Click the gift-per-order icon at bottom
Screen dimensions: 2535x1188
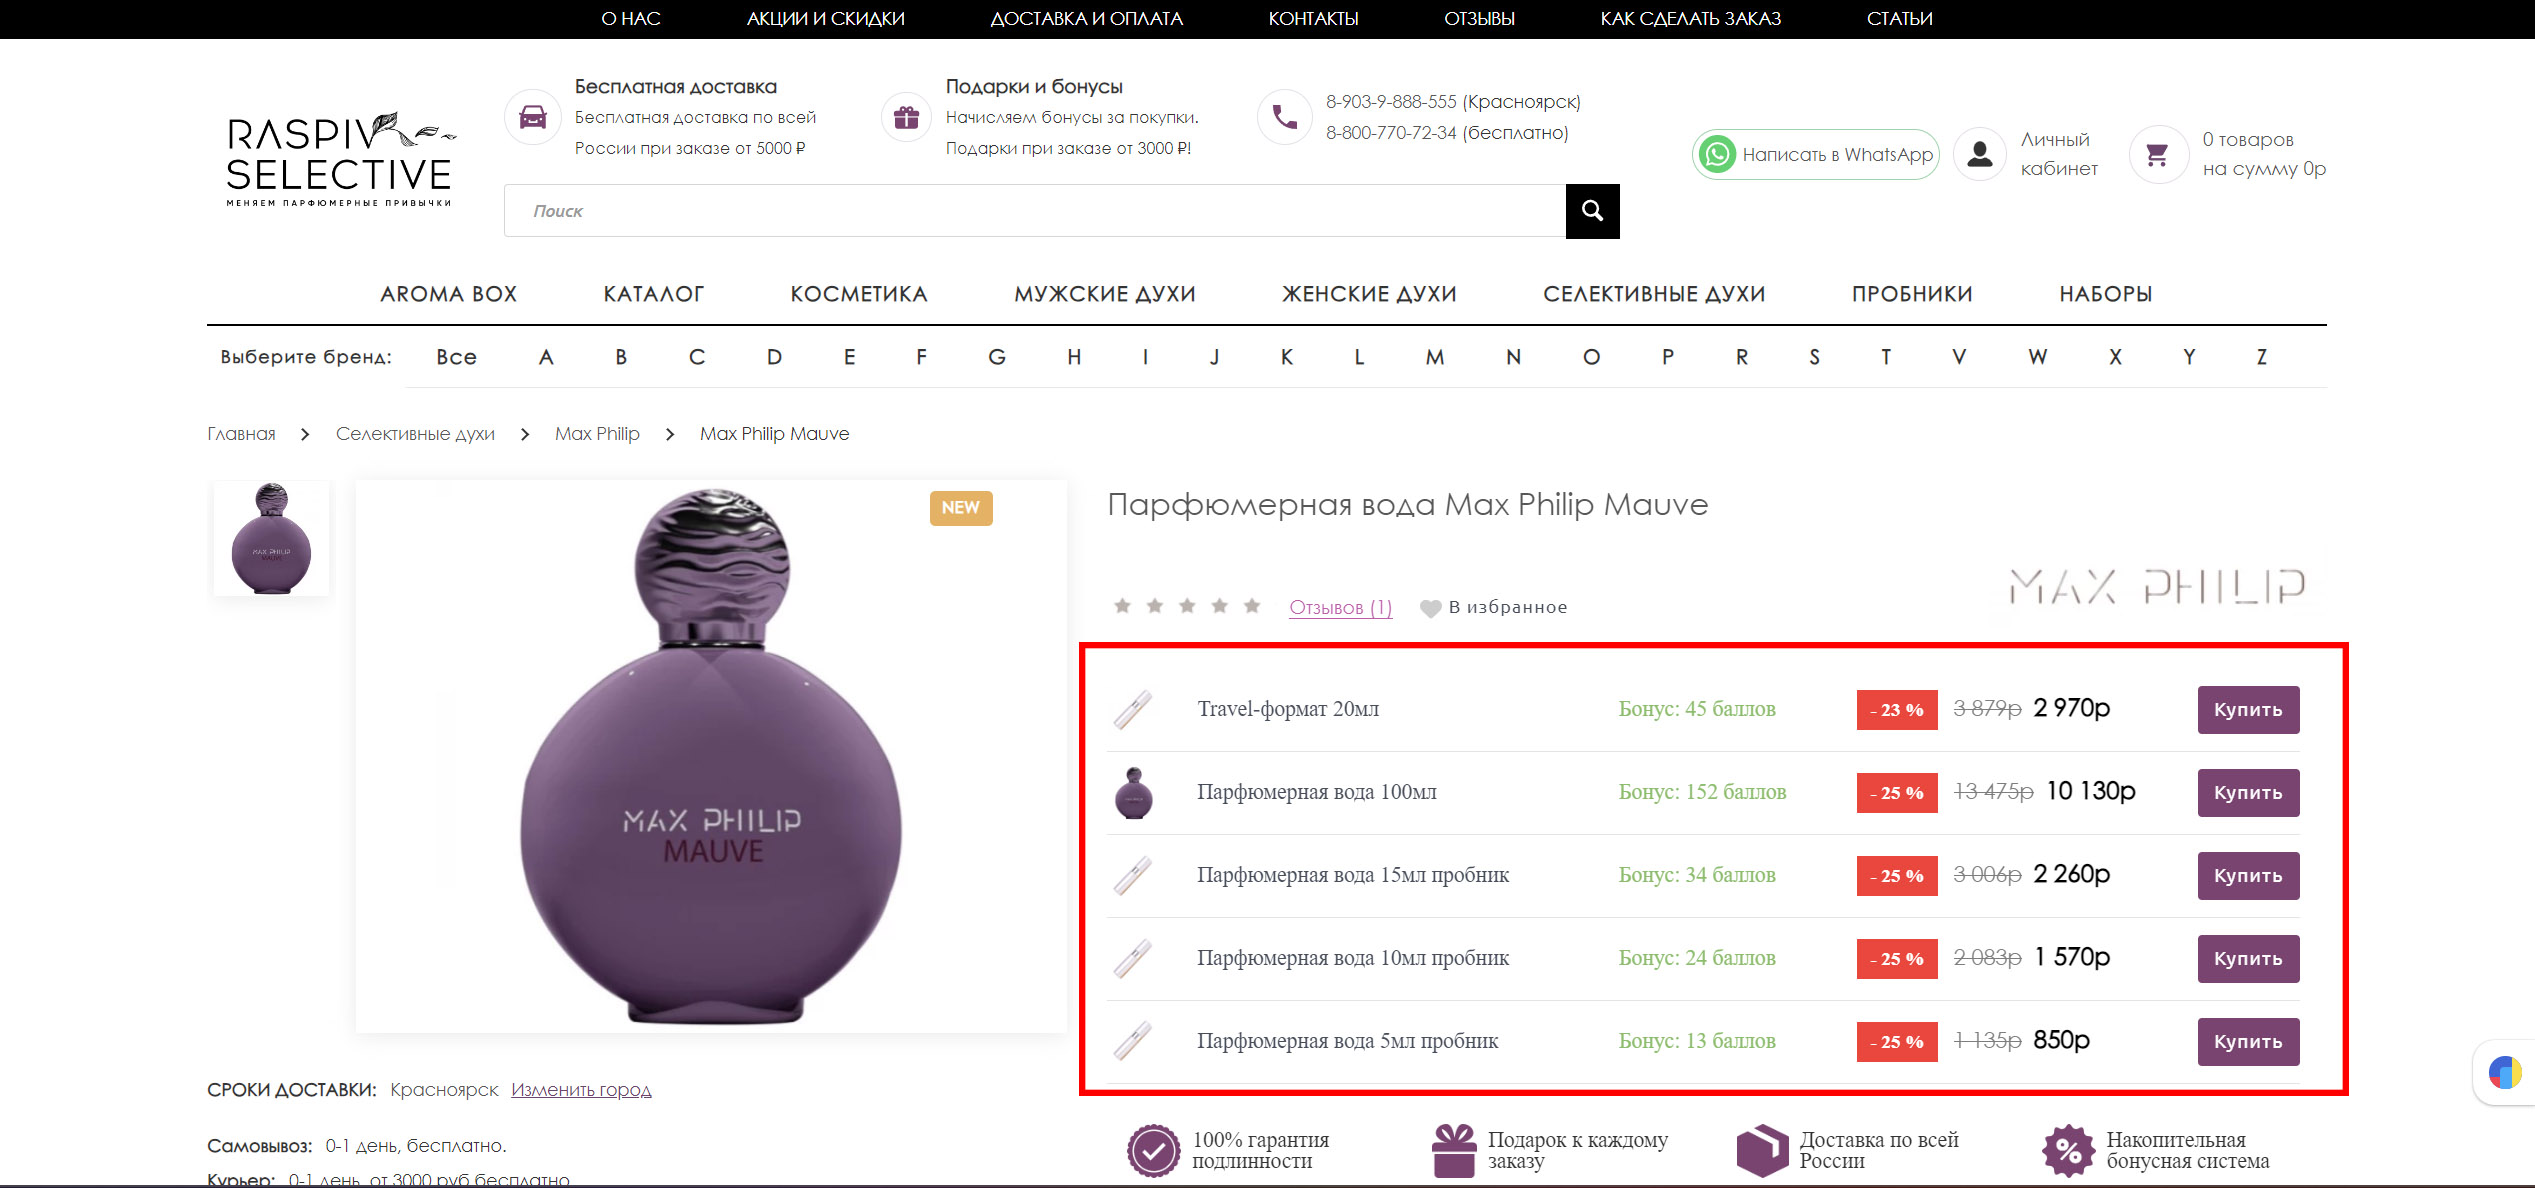point(1454,1151)
